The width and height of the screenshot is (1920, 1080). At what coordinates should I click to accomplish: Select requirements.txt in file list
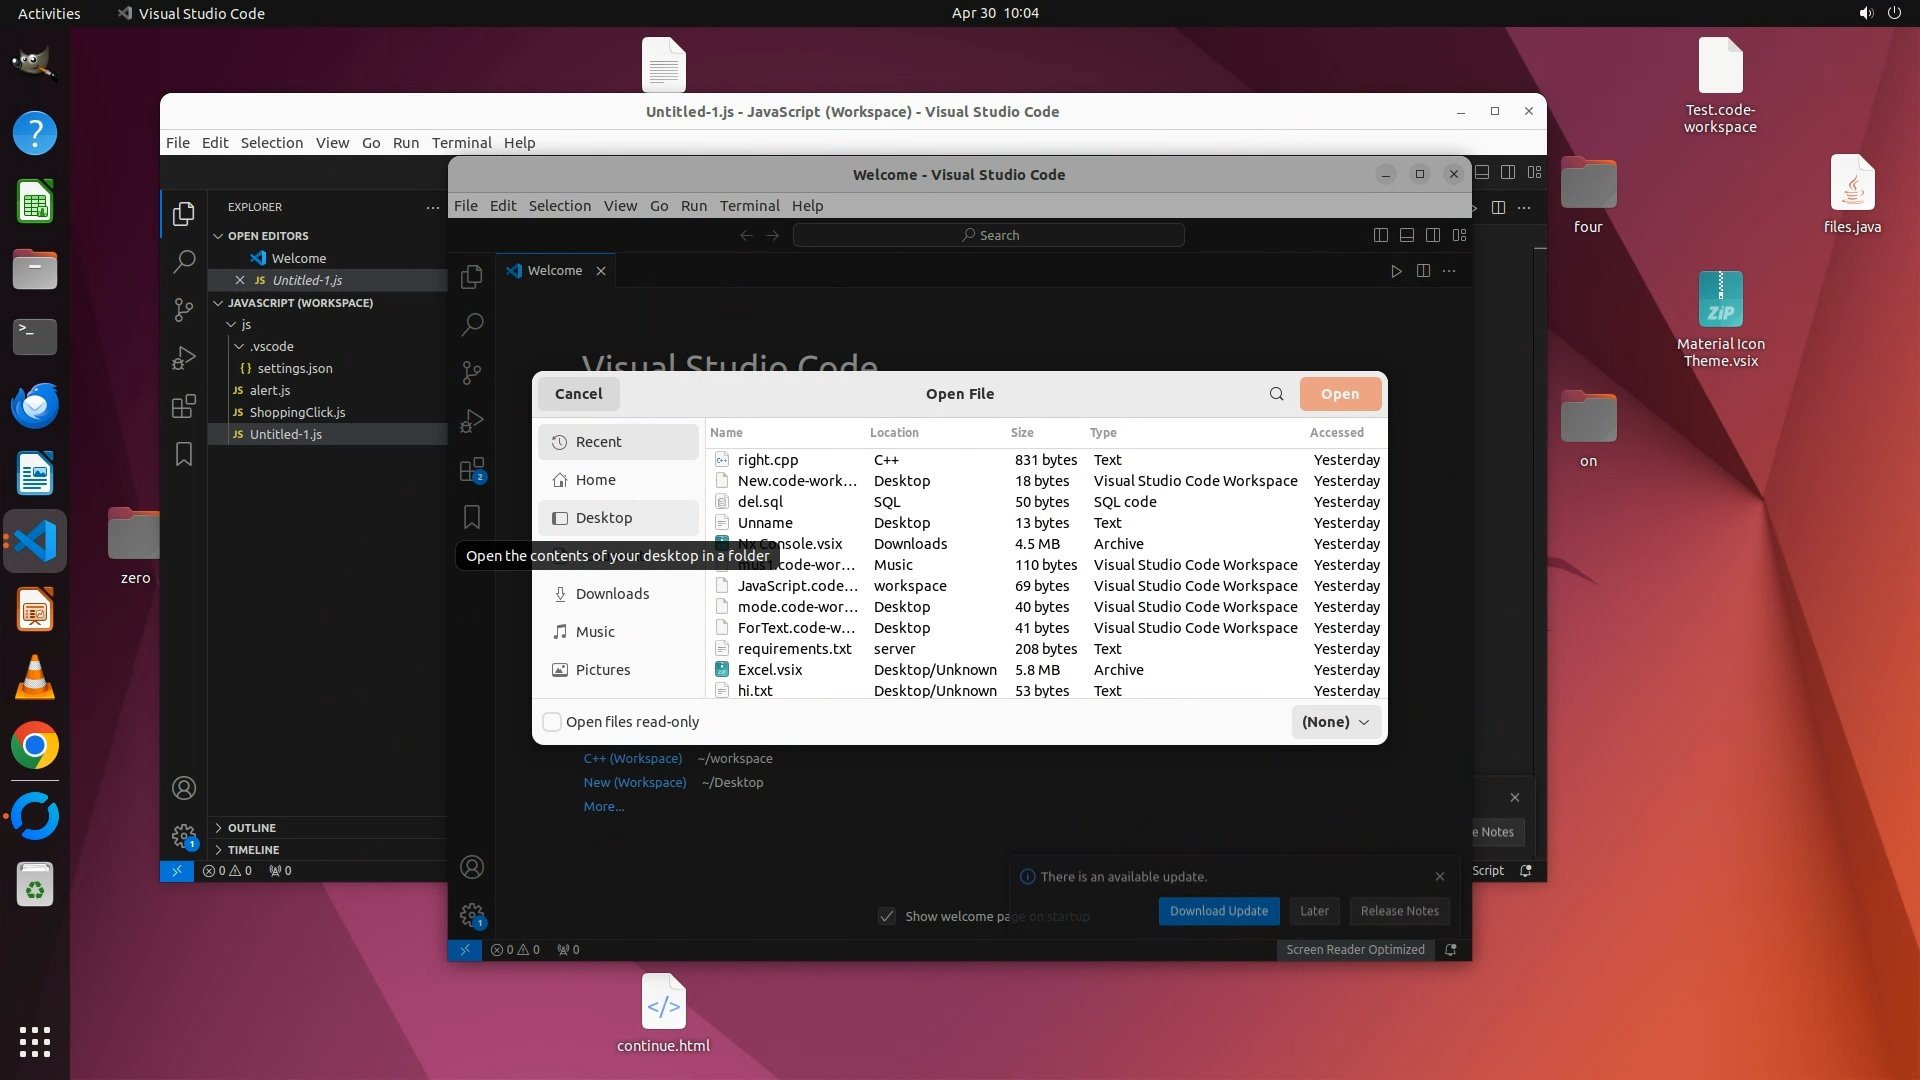click(794, 649)
